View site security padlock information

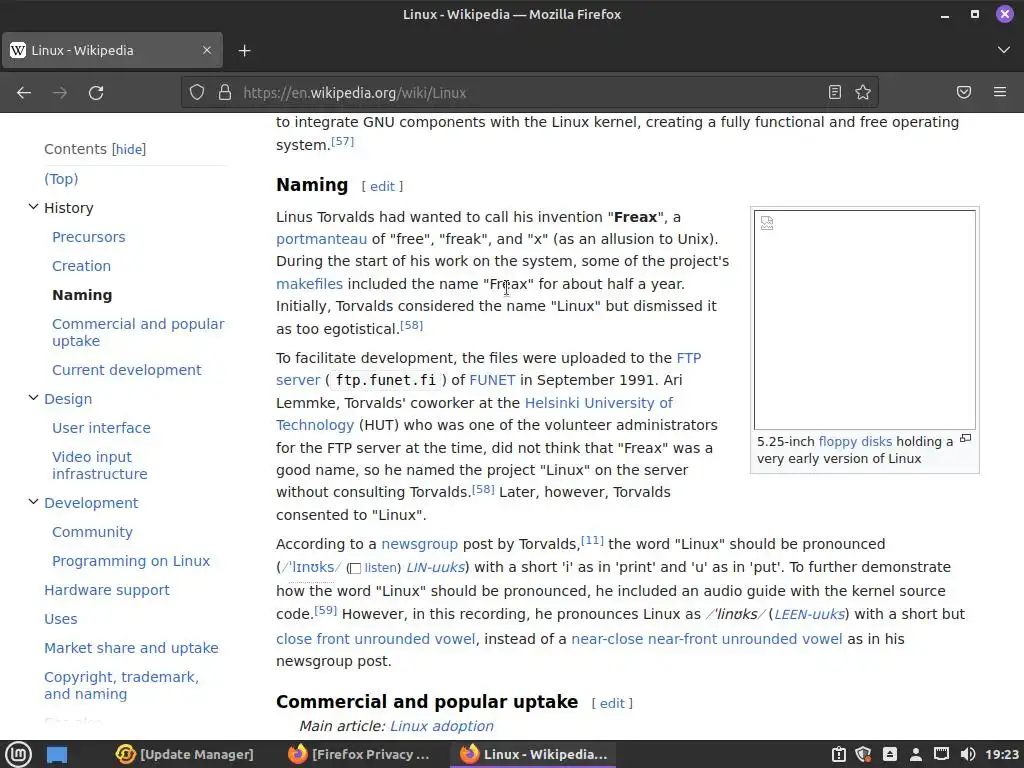(225, 93)
